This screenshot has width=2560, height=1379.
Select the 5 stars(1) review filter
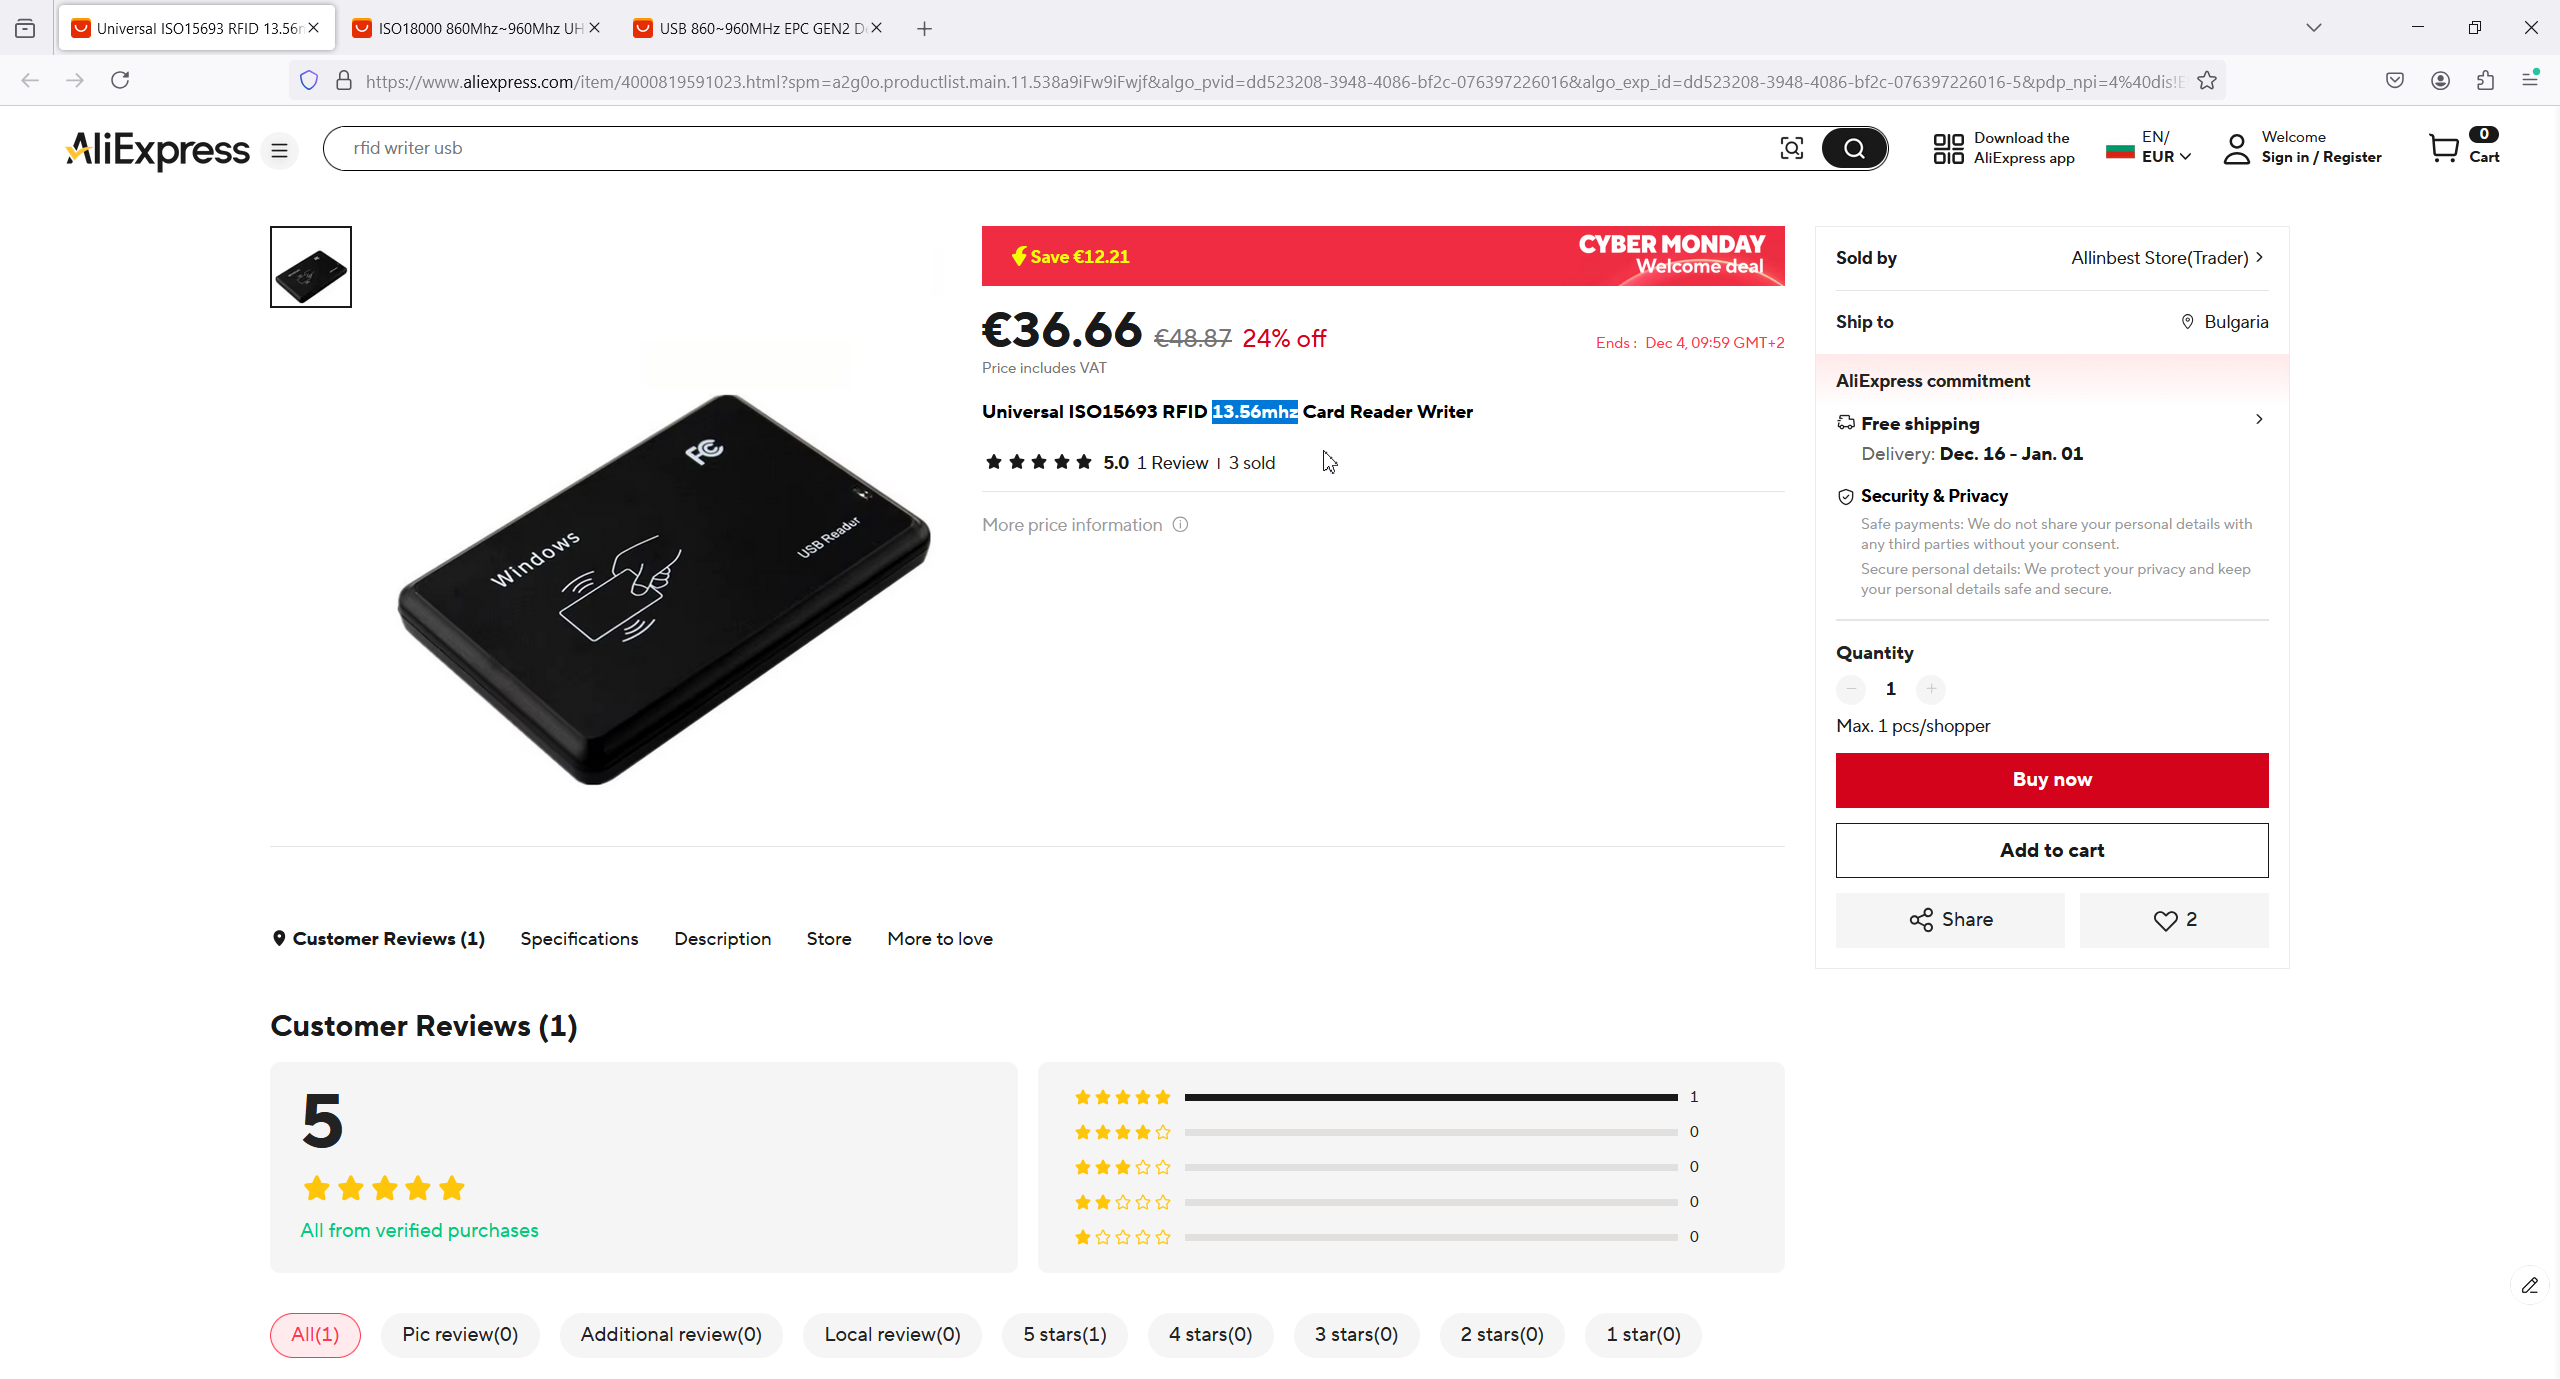1064,1335
